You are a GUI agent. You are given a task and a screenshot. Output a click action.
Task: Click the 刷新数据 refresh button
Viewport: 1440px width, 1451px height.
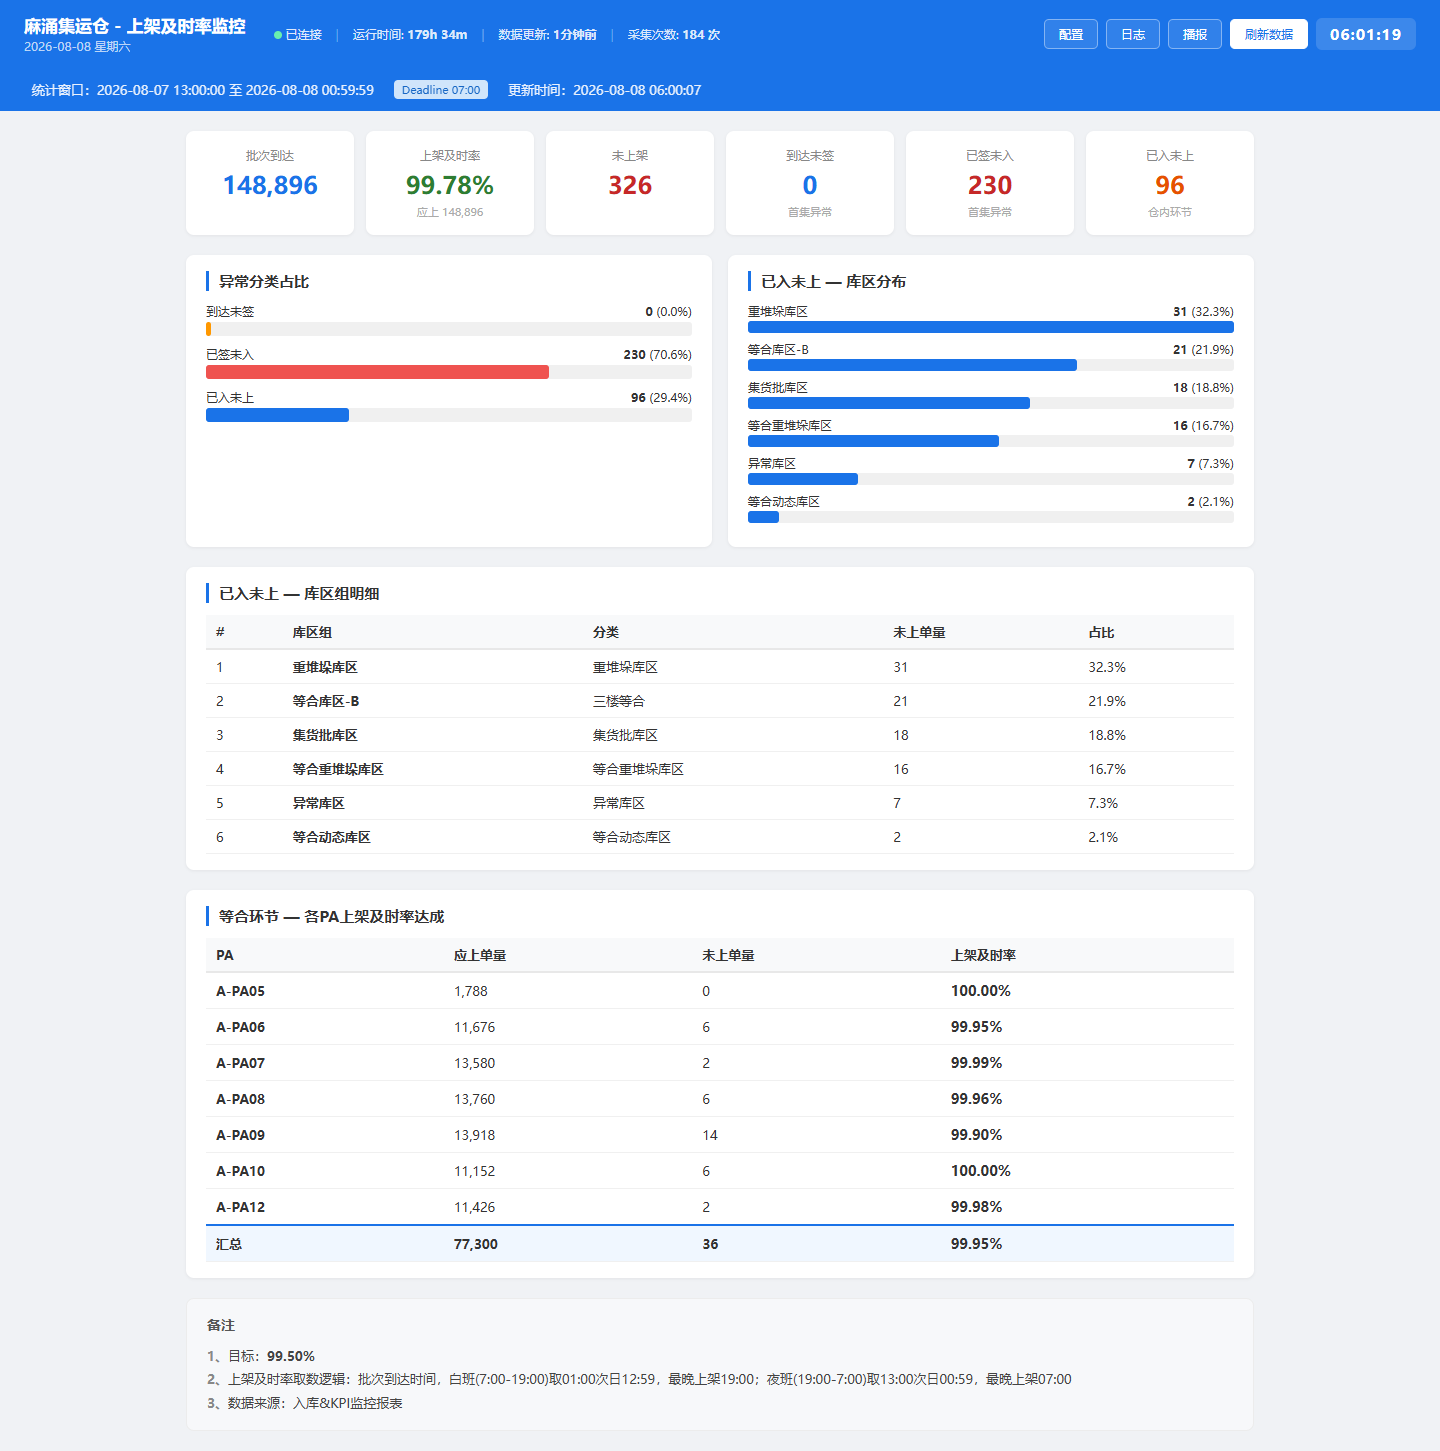(1269, 34)
